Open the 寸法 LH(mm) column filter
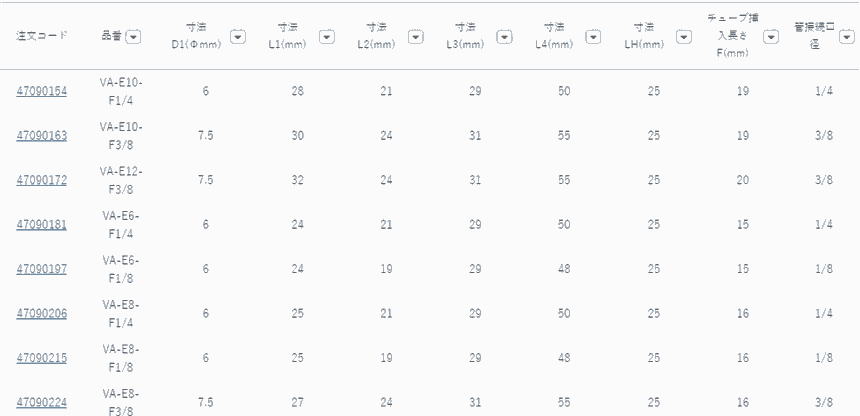This screenshot has width=860, height=416. [x=683, y=36]
